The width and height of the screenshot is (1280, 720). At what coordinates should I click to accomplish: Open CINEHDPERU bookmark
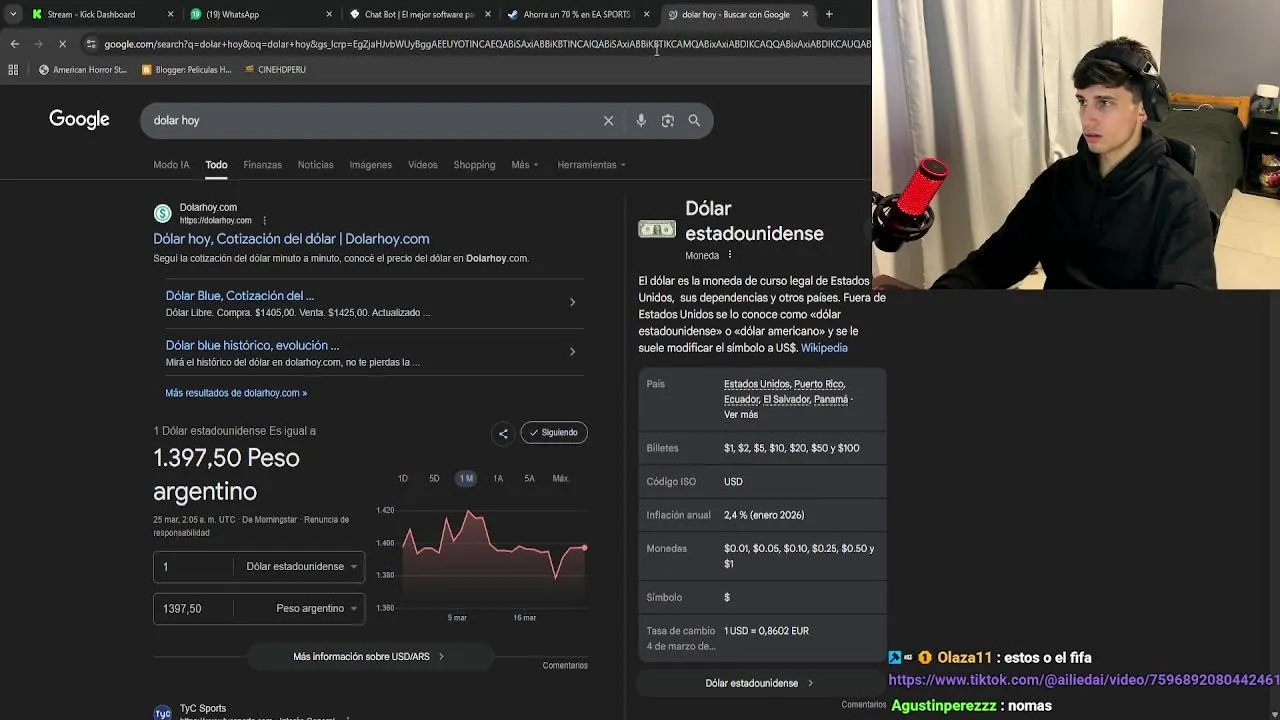275,70
